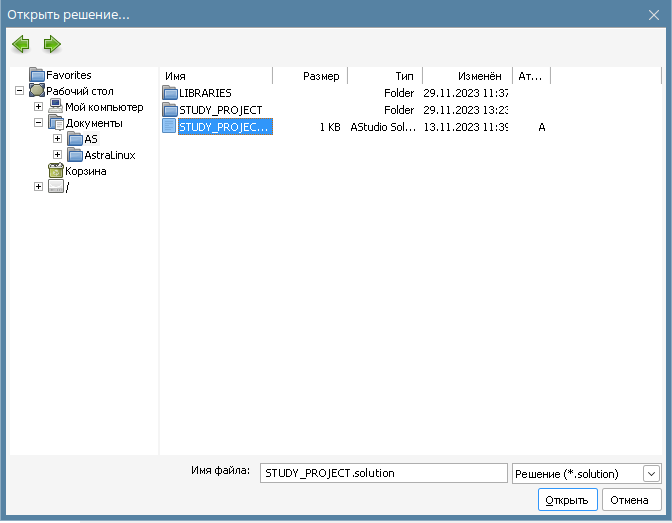The image size is (672, 523).
Task: Sort files by Имя column header
Action: coord(215,76)
